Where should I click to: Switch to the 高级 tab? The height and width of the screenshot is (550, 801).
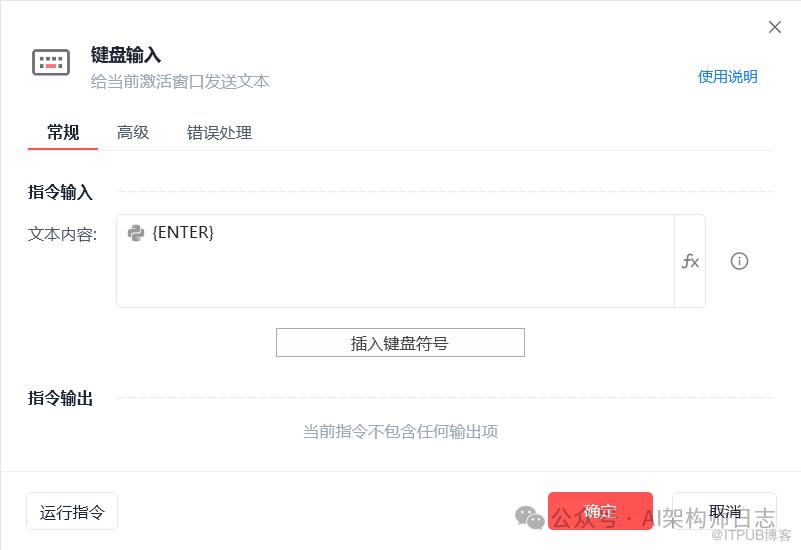tap(133, 132)
